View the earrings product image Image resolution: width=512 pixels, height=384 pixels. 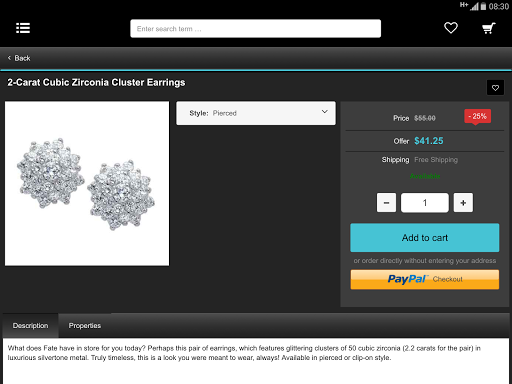87,184
